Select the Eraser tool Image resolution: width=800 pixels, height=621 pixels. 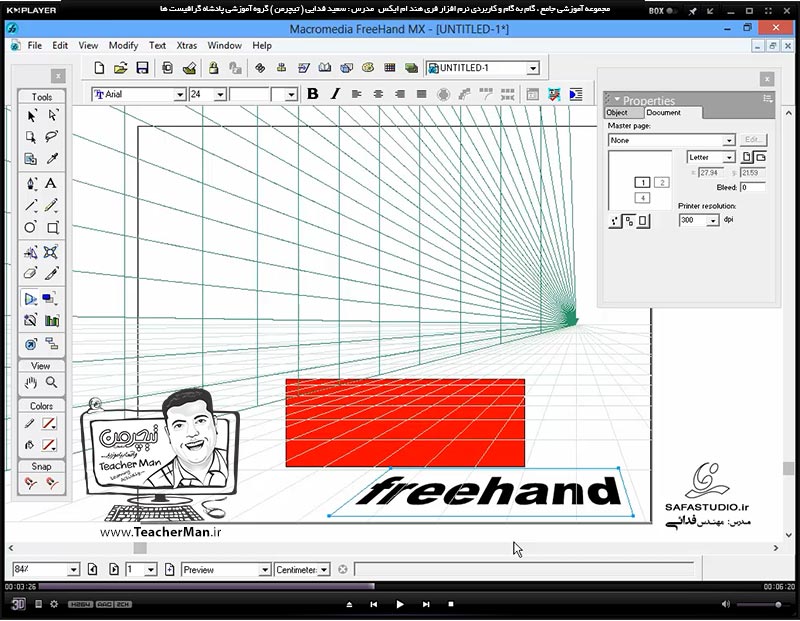(x=30, y=274)
